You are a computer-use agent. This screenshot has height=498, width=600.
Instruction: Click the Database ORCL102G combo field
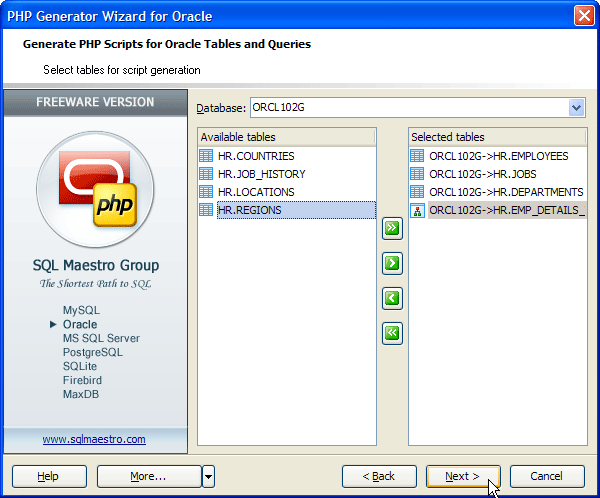click(x=418, y=108)
